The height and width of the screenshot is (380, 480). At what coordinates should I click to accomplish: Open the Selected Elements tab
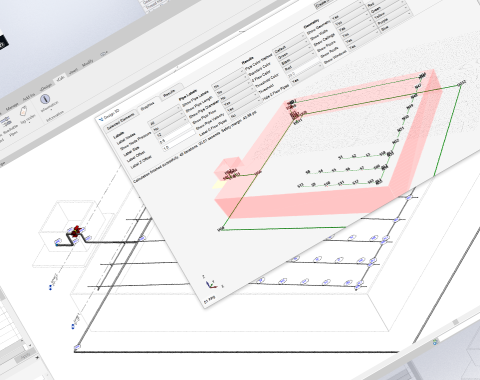tap(121, 122)
